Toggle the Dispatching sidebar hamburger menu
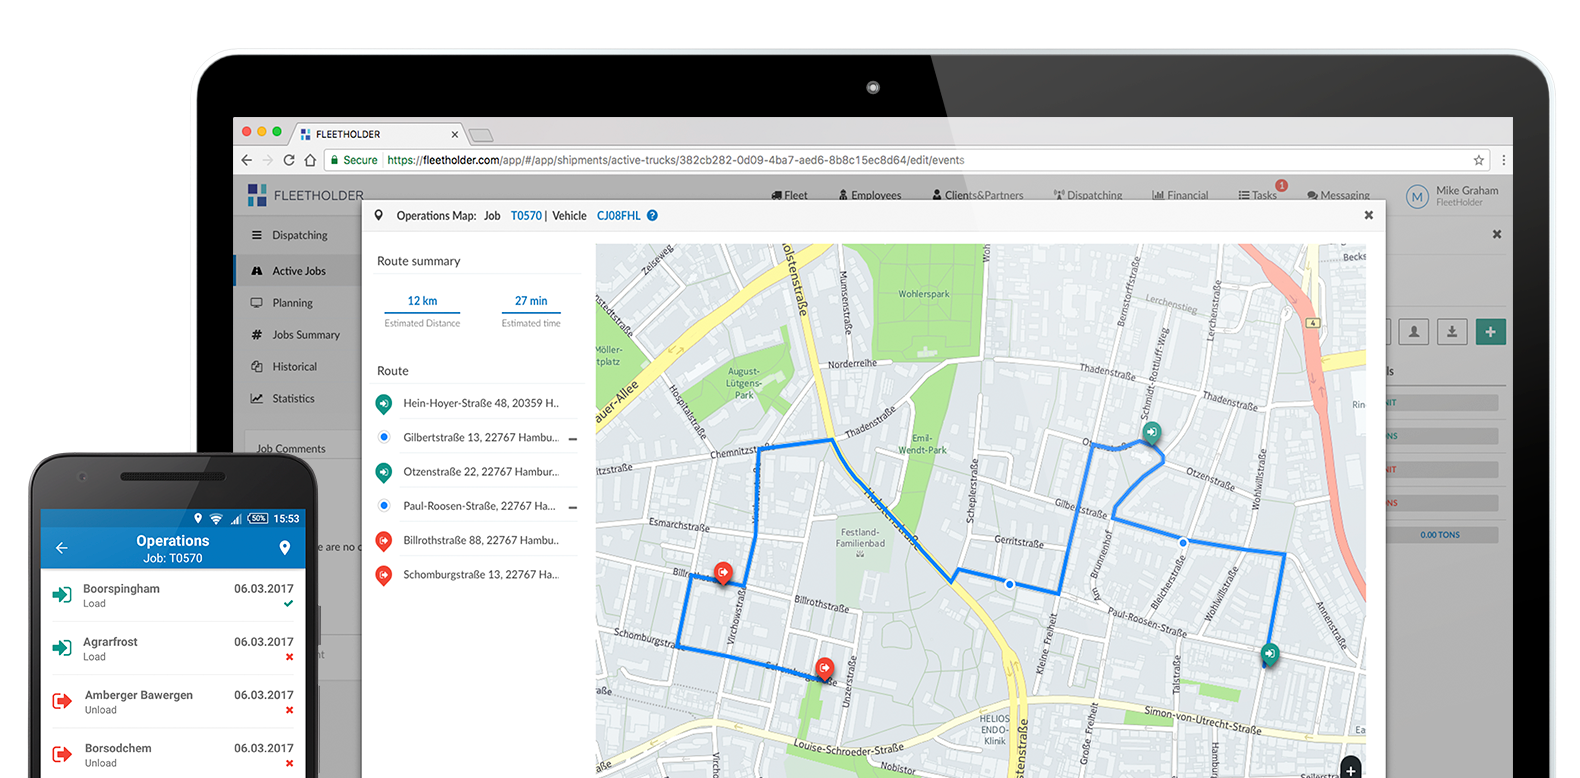The width and height of the screenshot is (1580, 778). [x=257, y=235]
